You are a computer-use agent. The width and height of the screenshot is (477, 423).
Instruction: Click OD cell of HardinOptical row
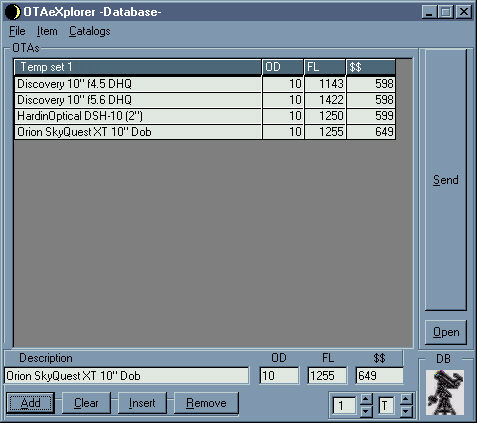click(x=283, y=116)
